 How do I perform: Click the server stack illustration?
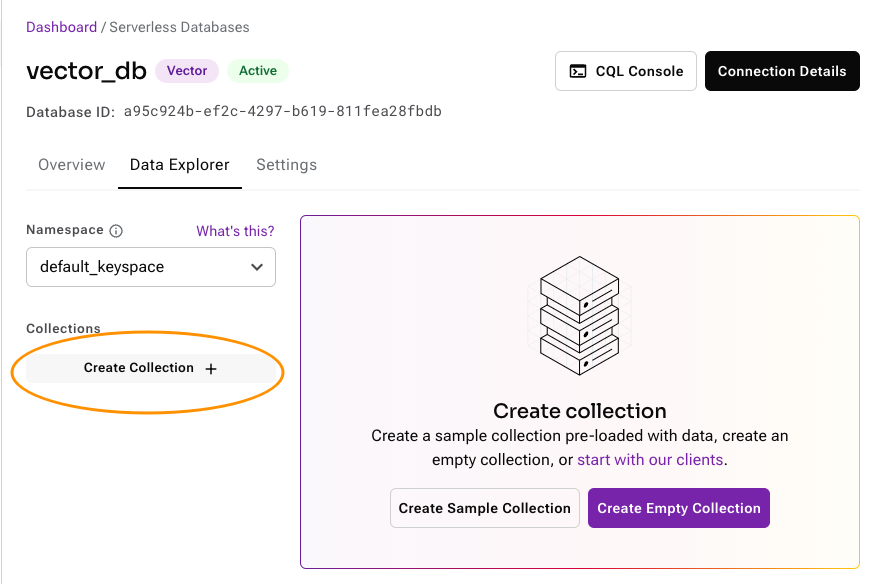pos(579,316)
